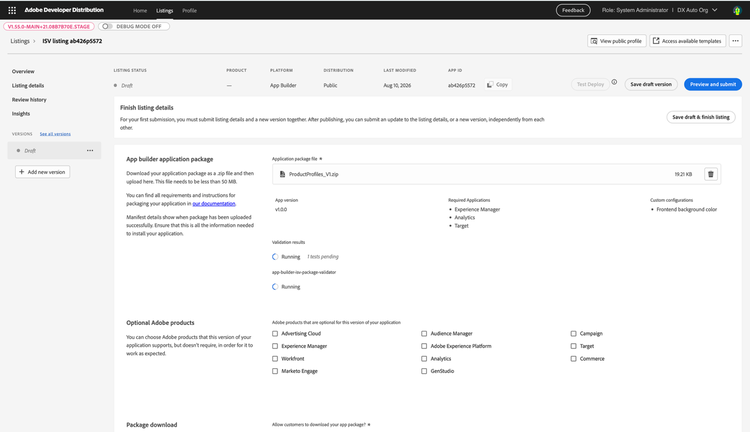The image size is (750, 432).
Task: Check the Campaign checkbox
Action: coord(573,333)
